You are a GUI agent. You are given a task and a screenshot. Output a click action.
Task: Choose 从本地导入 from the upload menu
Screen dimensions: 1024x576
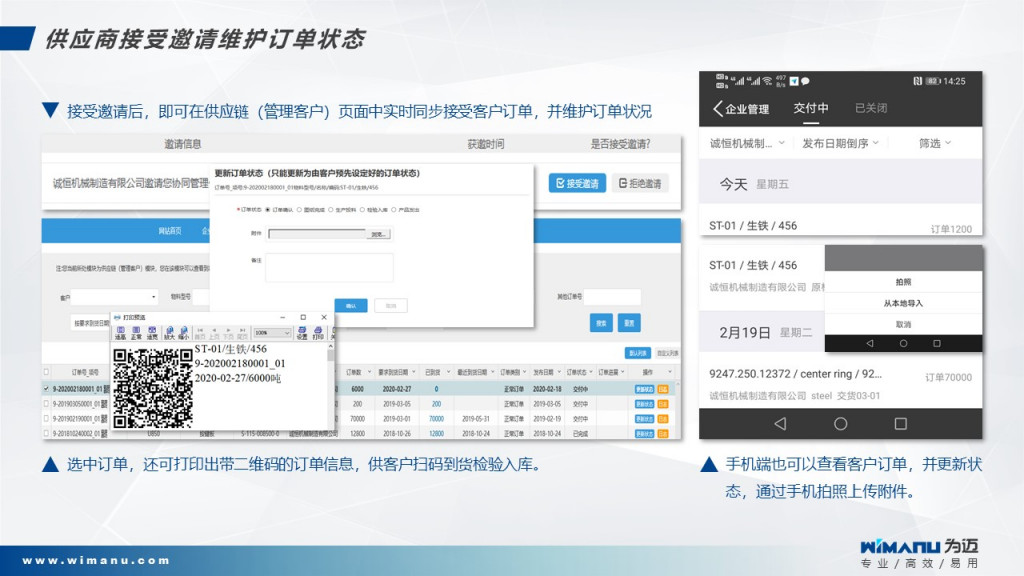[903, 303]
